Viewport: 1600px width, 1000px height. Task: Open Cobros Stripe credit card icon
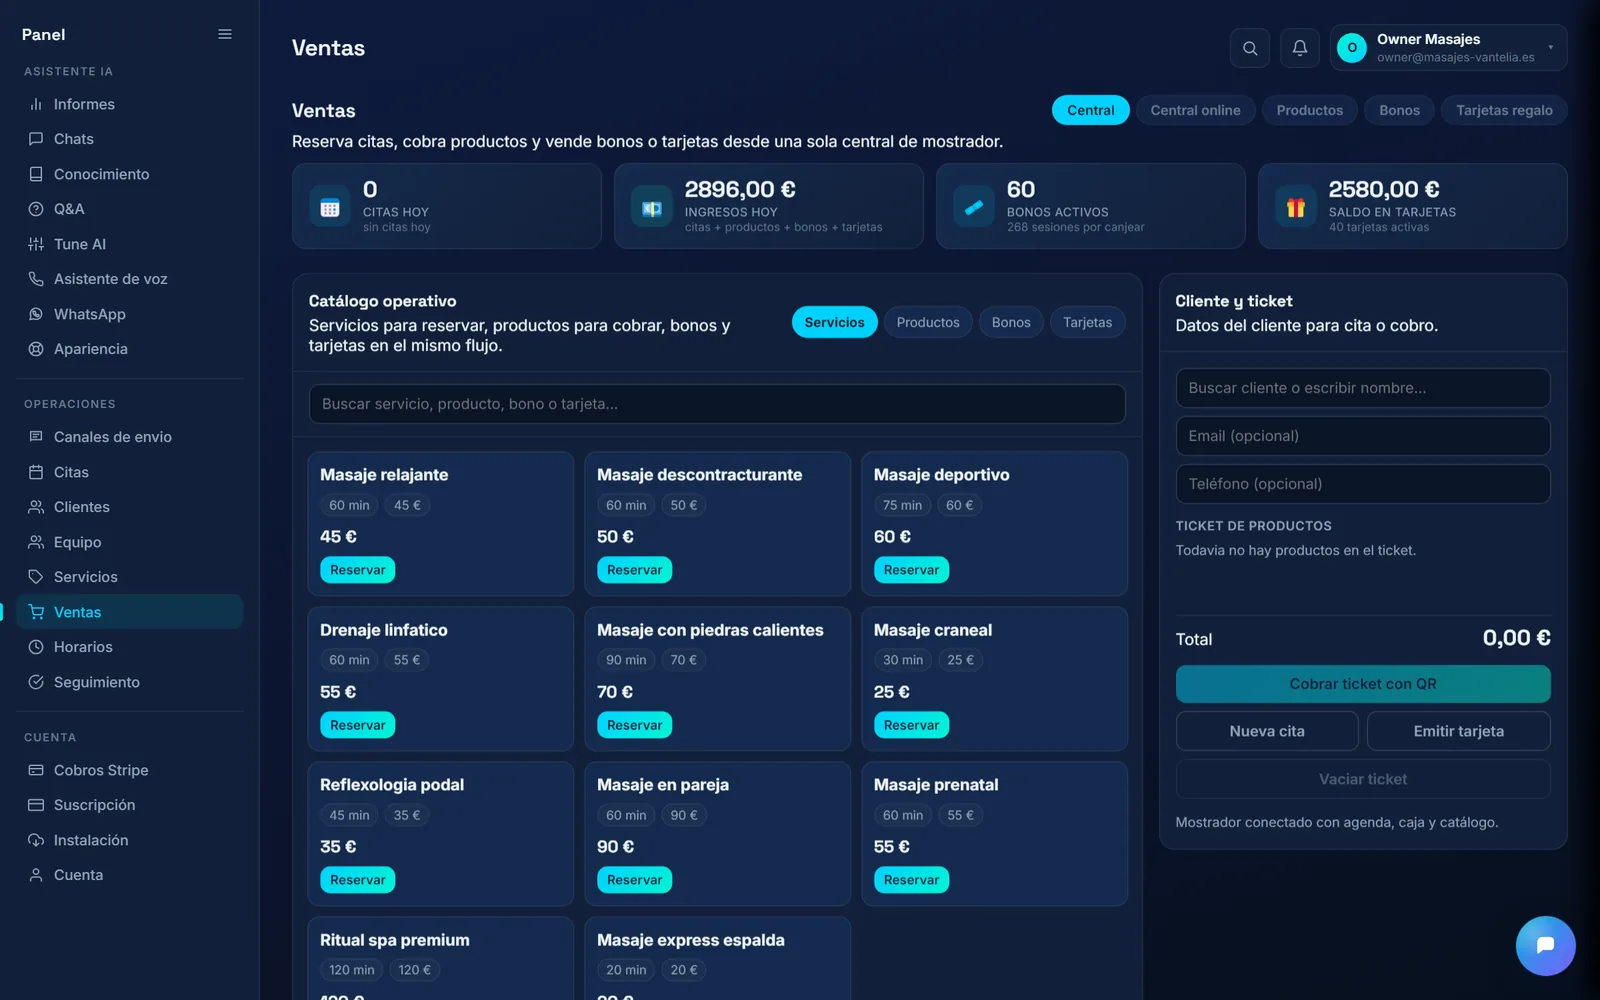tap(36, 770)
